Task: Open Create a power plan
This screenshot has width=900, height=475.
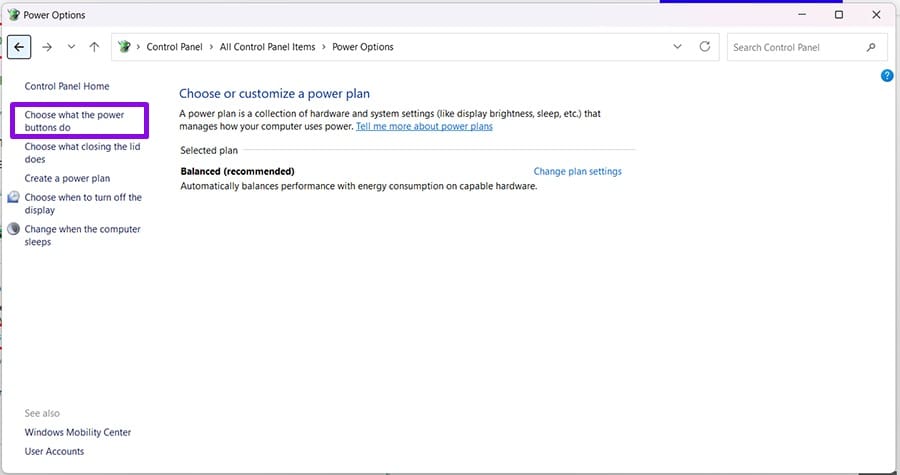Action: [67, 178]
